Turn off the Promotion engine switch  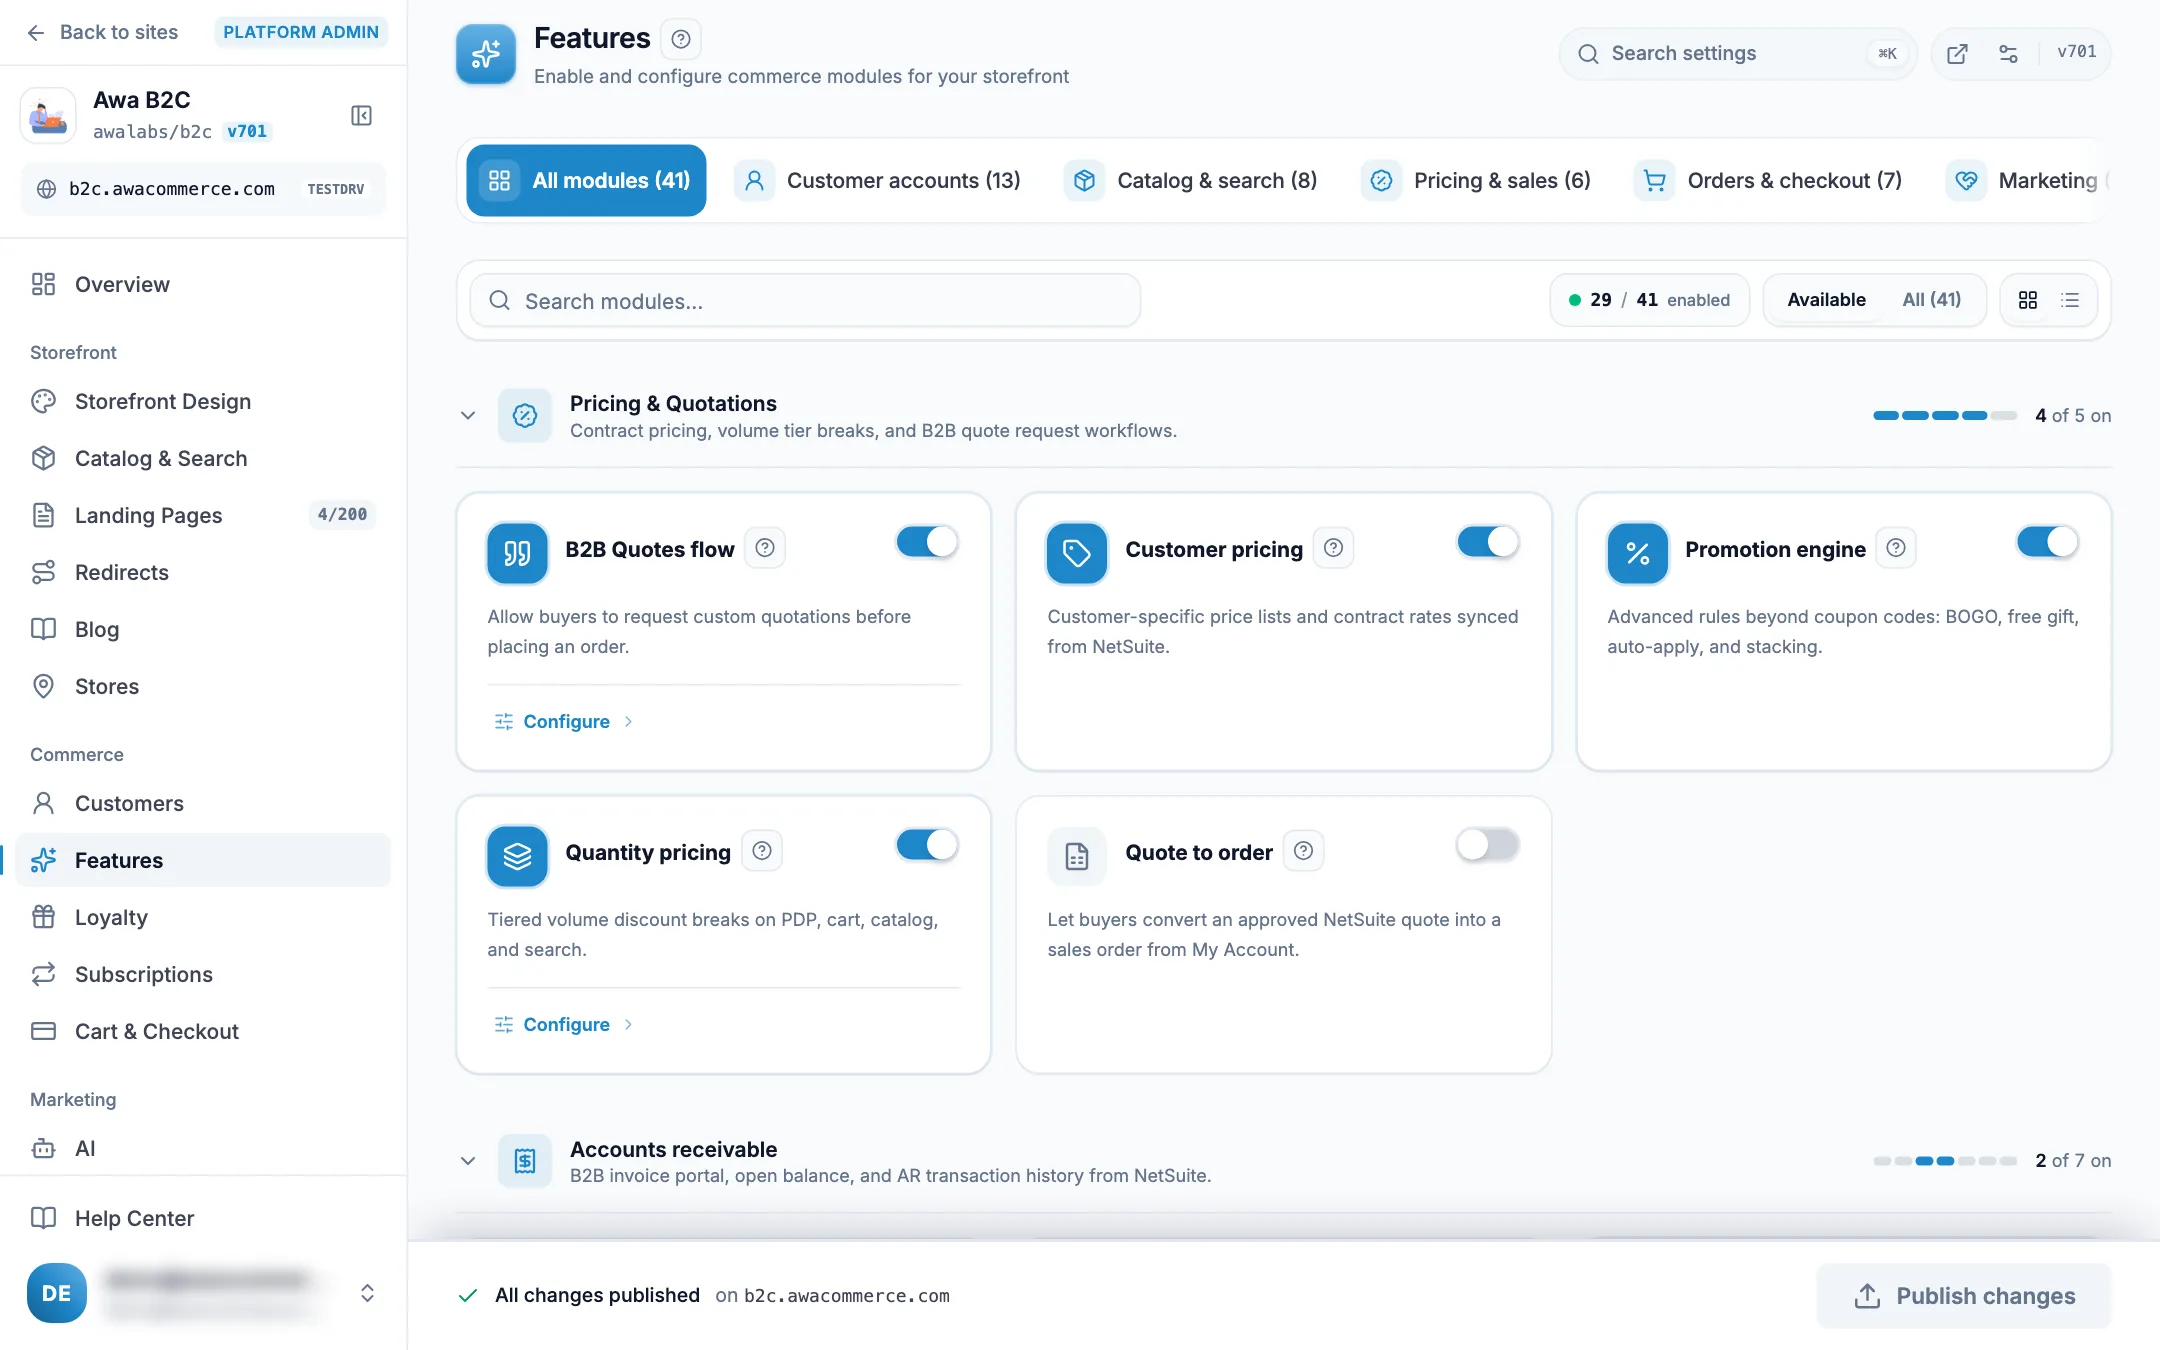pos(2047,542)
